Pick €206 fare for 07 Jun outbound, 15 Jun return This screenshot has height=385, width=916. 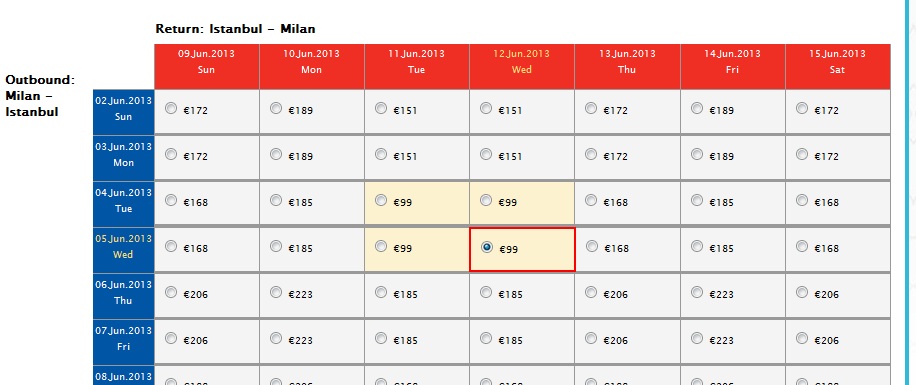click(802, 338)
